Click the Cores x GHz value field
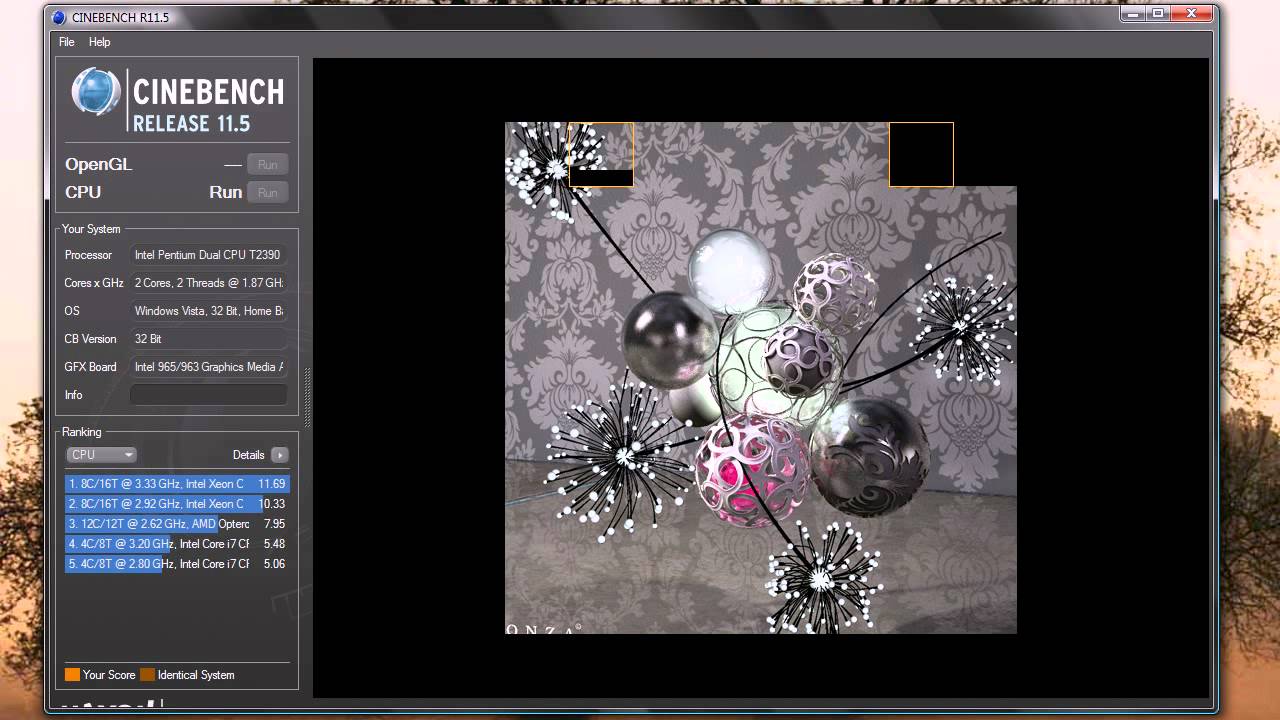This screenshot has height=720, width=1280. [x=209, y=283]
